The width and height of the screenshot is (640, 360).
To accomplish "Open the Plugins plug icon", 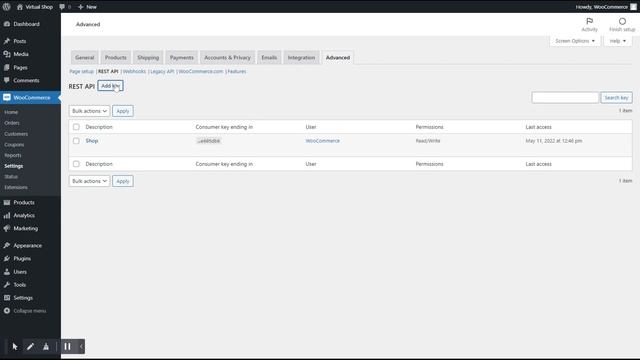I will (7, 259).
